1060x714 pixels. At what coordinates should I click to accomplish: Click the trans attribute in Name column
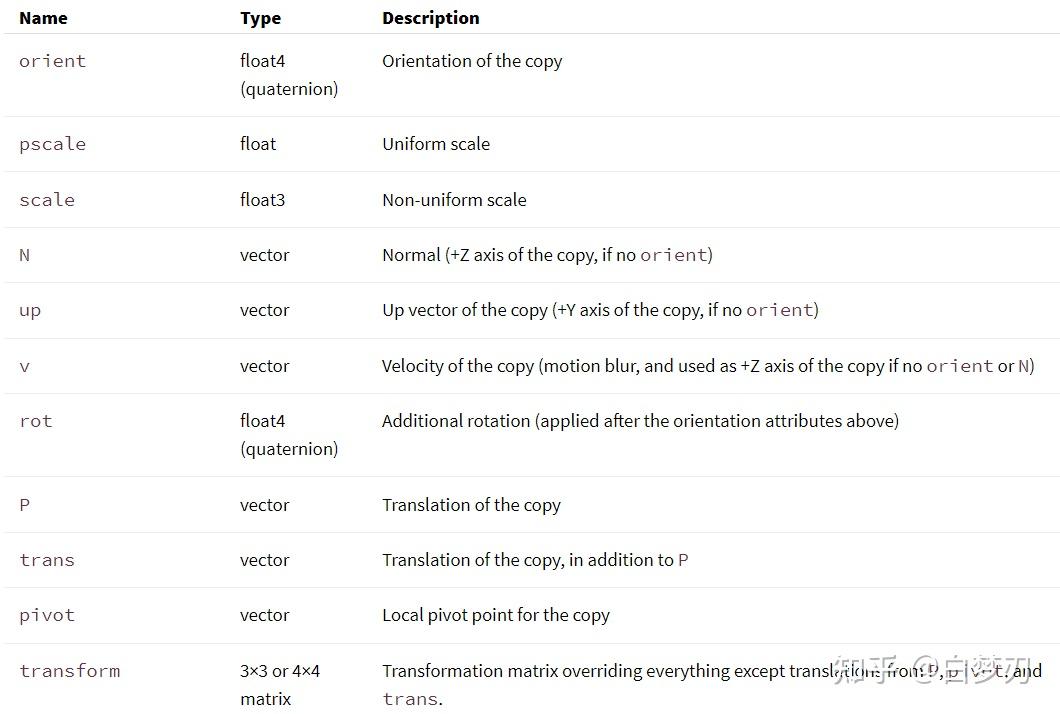coord(47,560)
